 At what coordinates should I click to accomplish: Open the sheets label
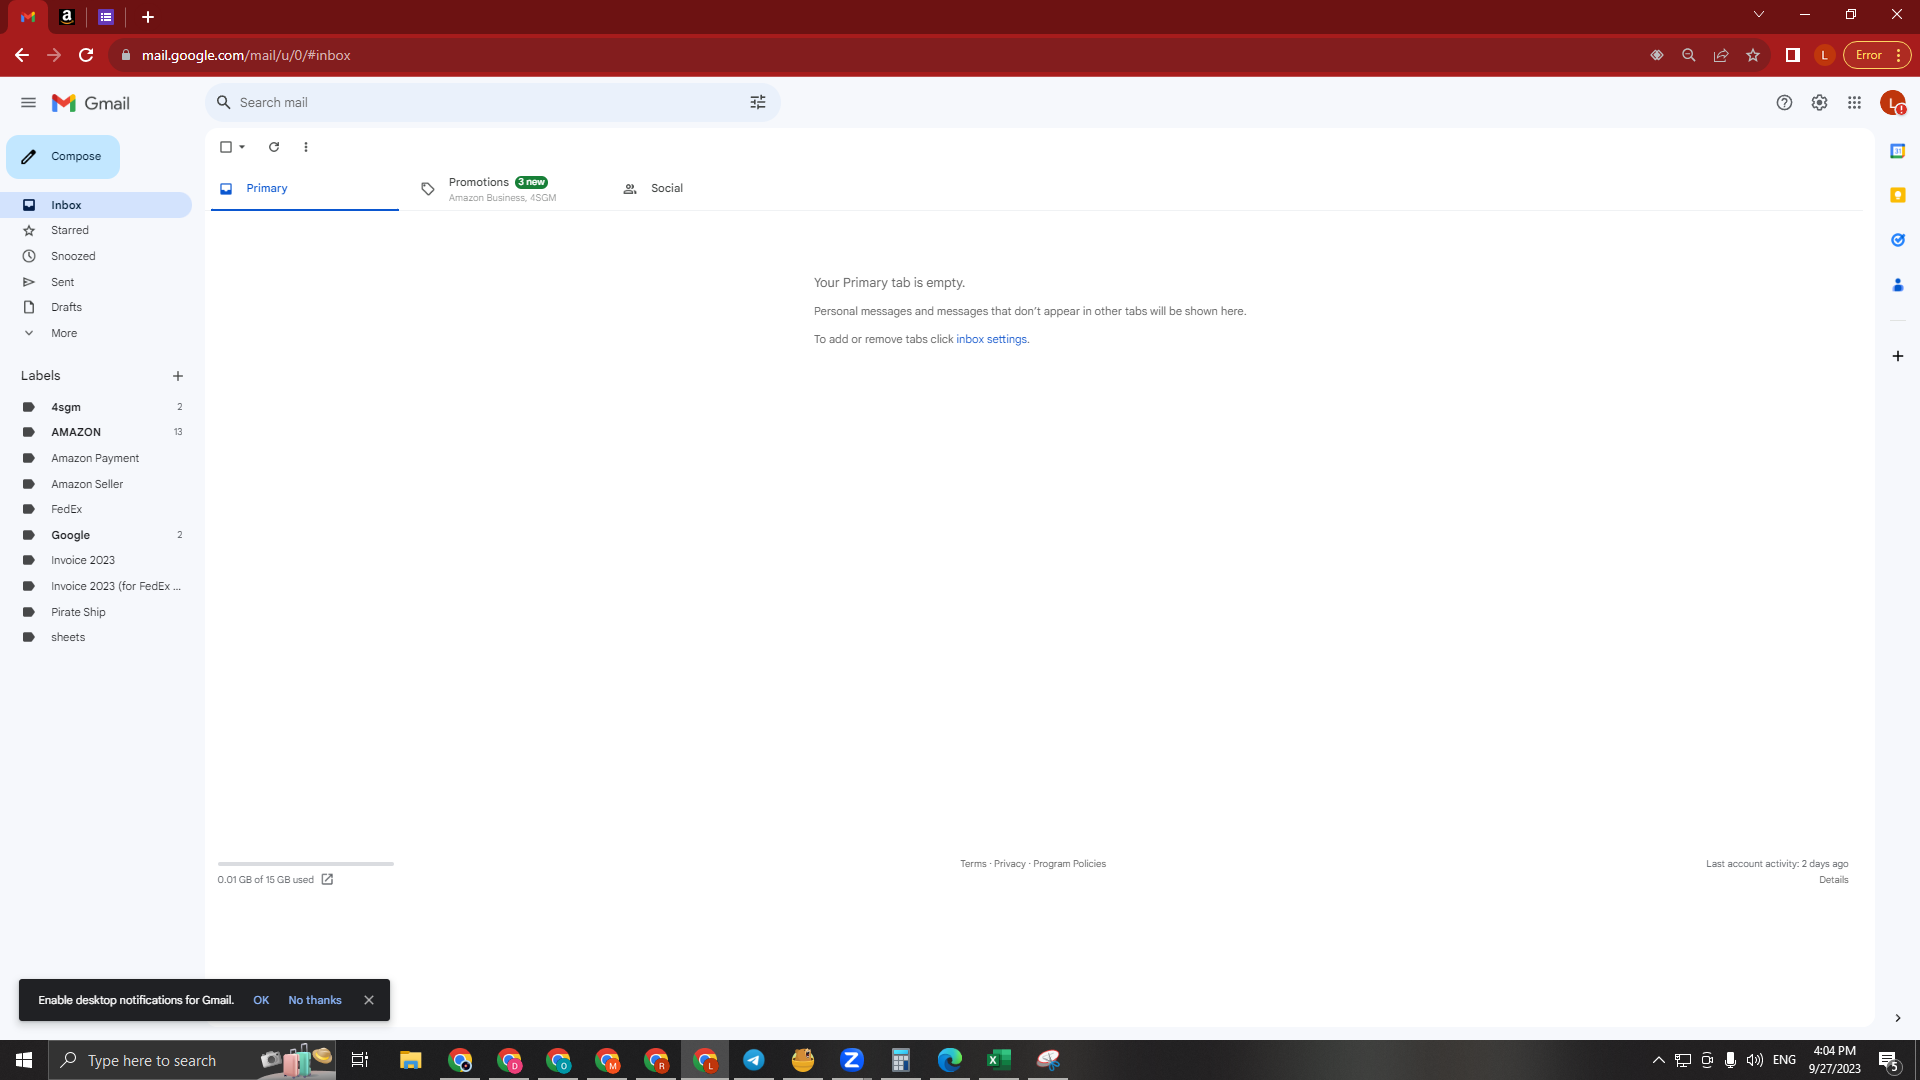click(x=96, y=637)
